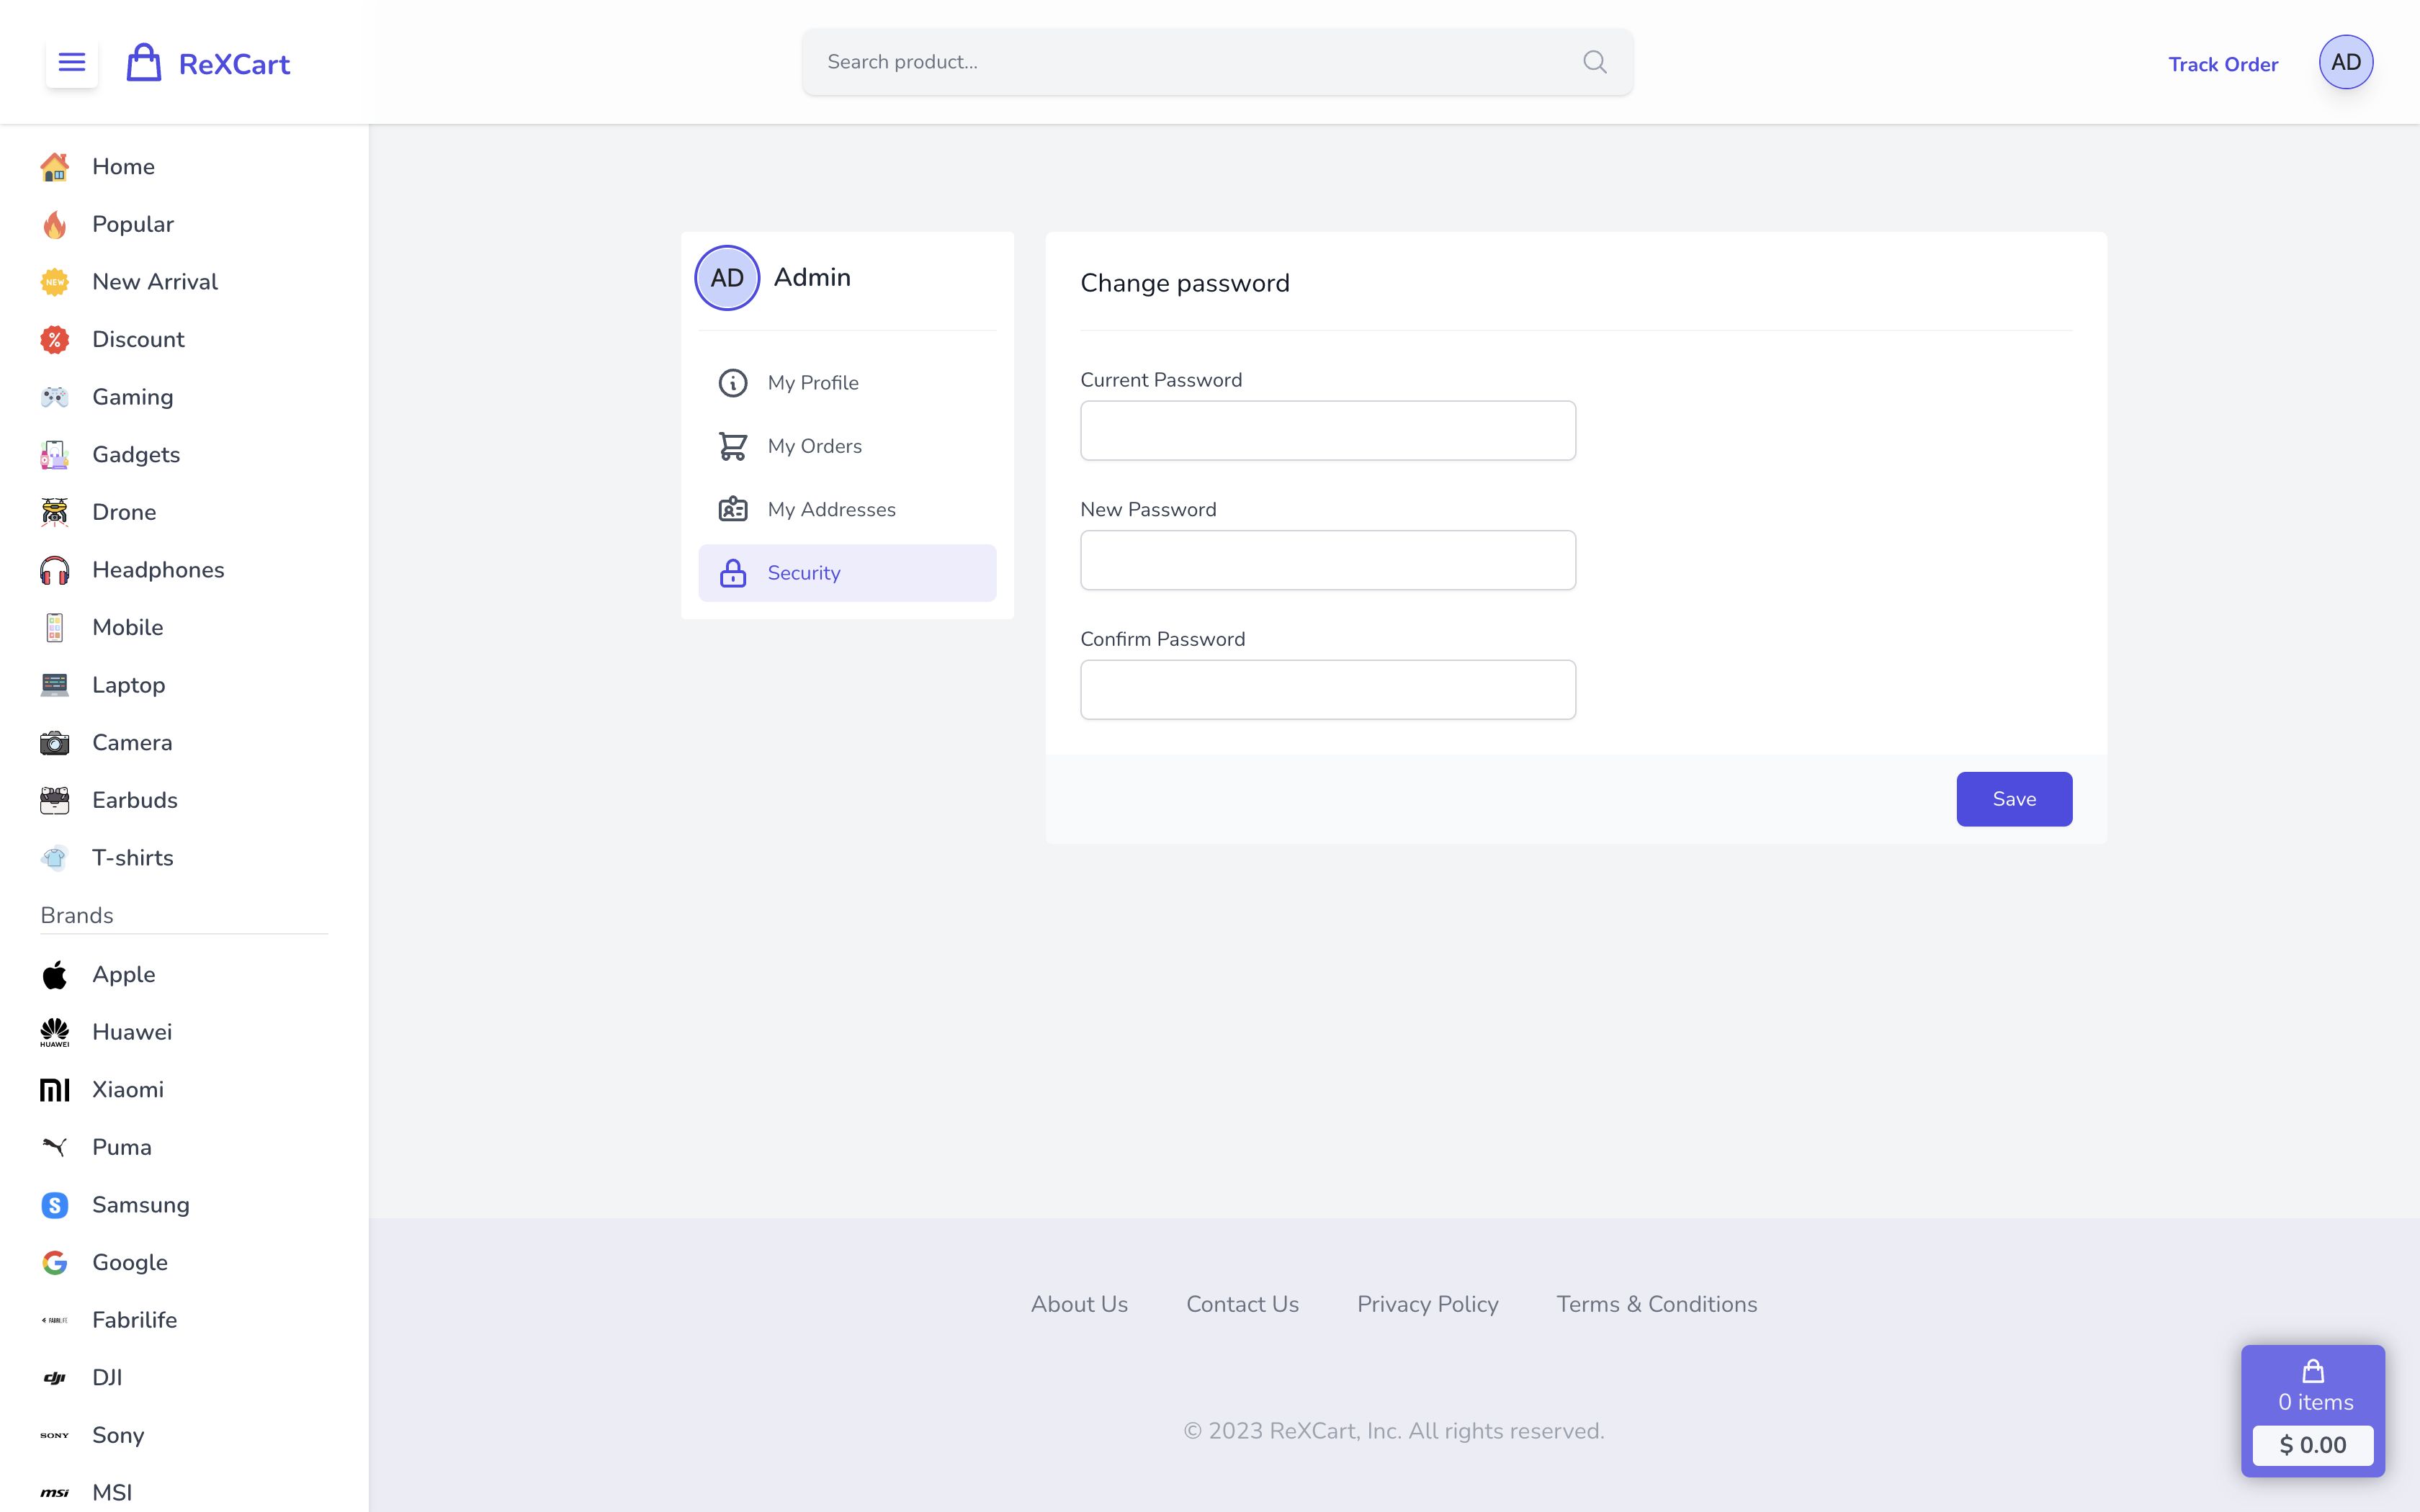The height and width of the screenshot is (1512, 2420).
Task: Filter by the MSI brand
Action: coord(112,1493)
